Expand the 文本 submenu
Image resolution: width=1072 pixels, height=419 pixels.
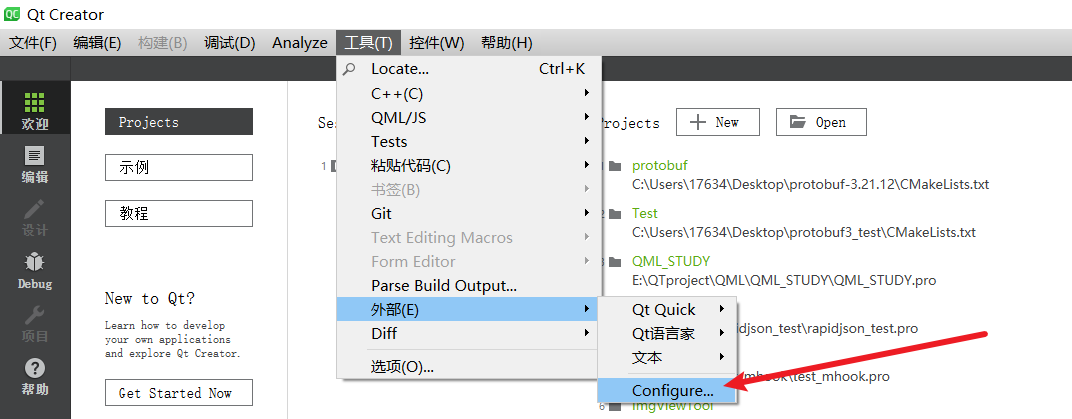click(667, 357)
